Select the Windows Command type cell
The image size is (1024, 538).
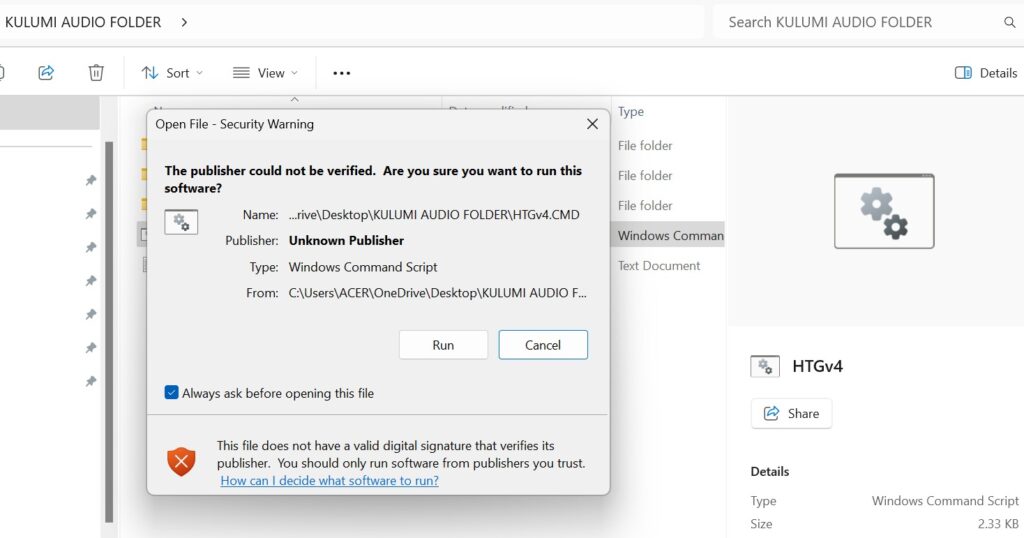click(670, 236)
